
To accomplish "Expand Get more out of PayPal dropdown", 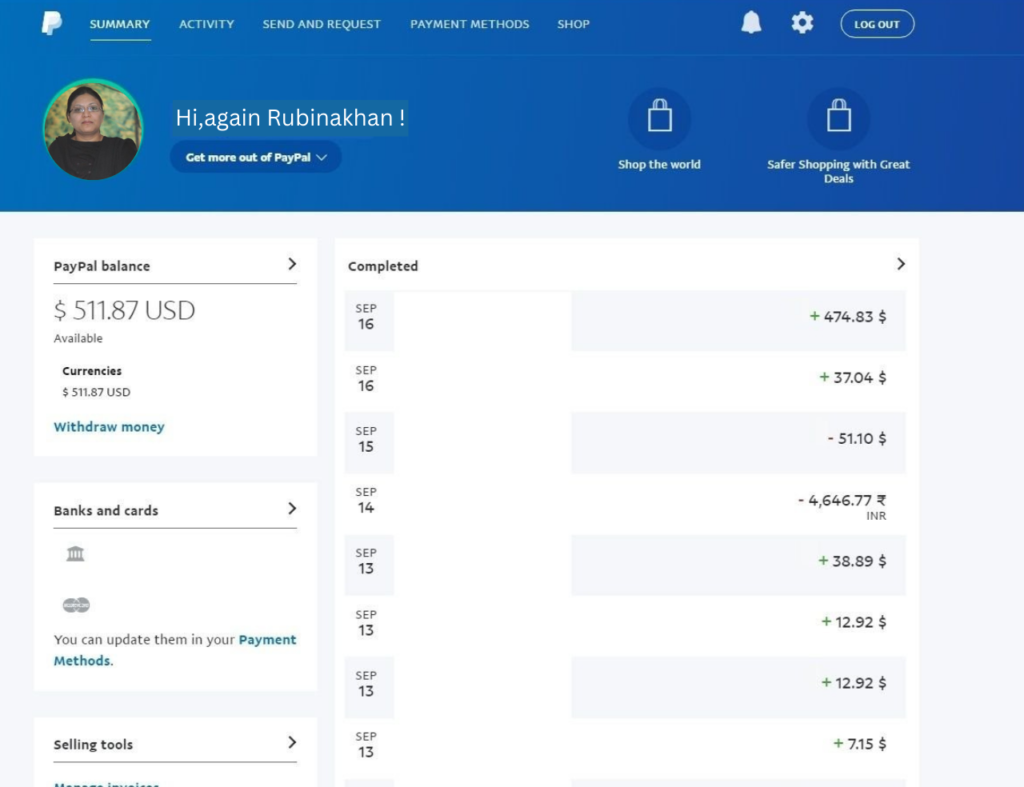I will [256, 157].
